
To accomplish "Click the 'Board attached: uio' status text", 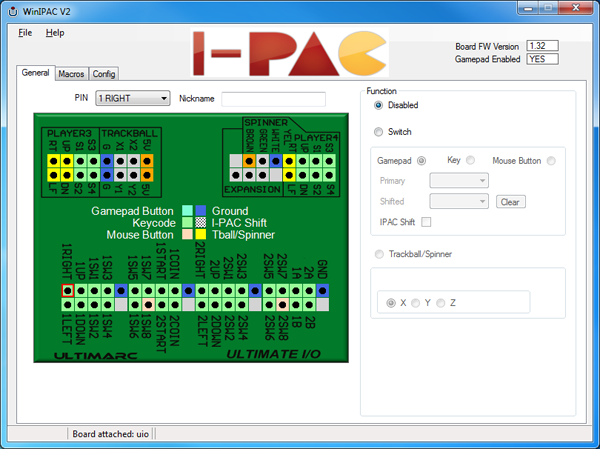I will click(x=110, y=434).
